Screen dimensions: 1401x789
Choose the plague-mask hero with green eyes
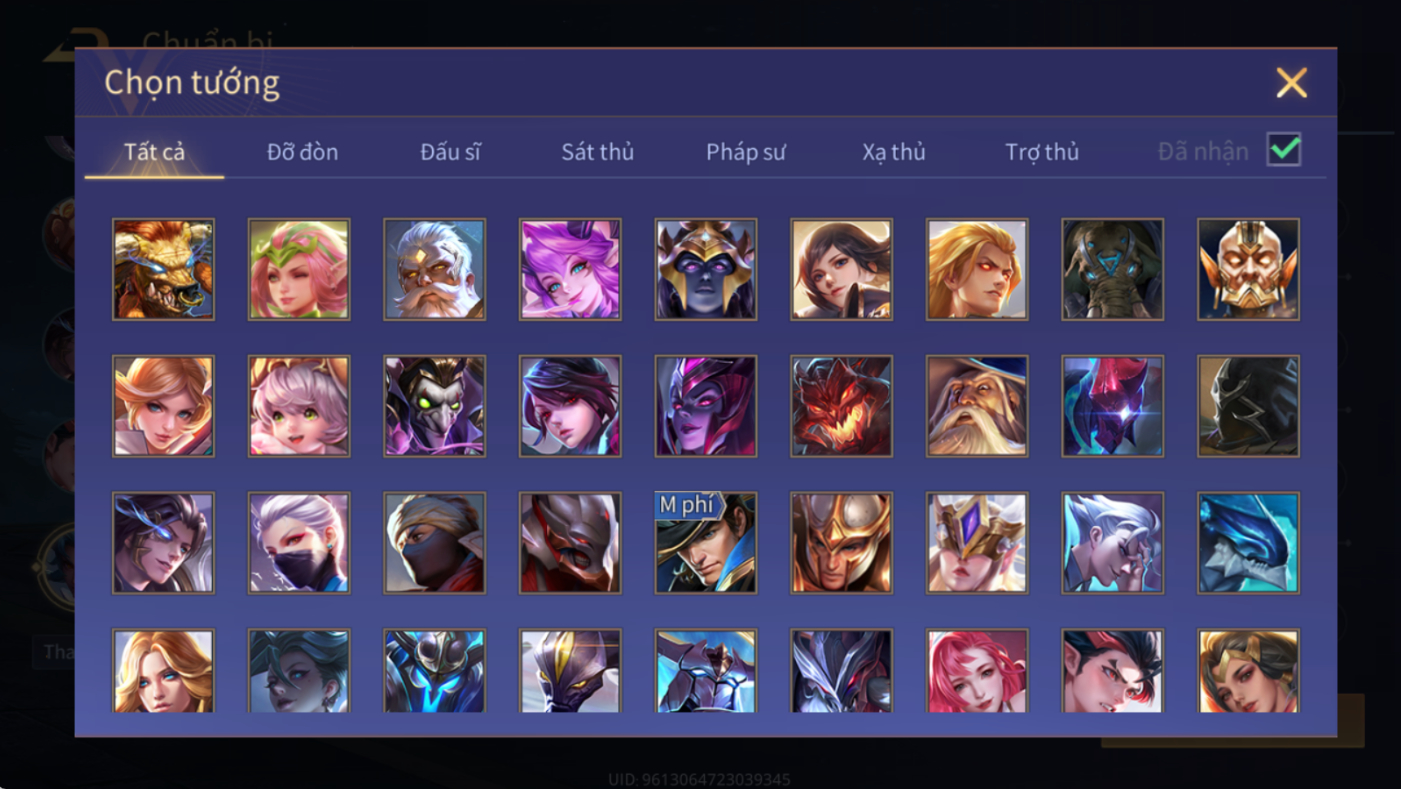[435, 406]
